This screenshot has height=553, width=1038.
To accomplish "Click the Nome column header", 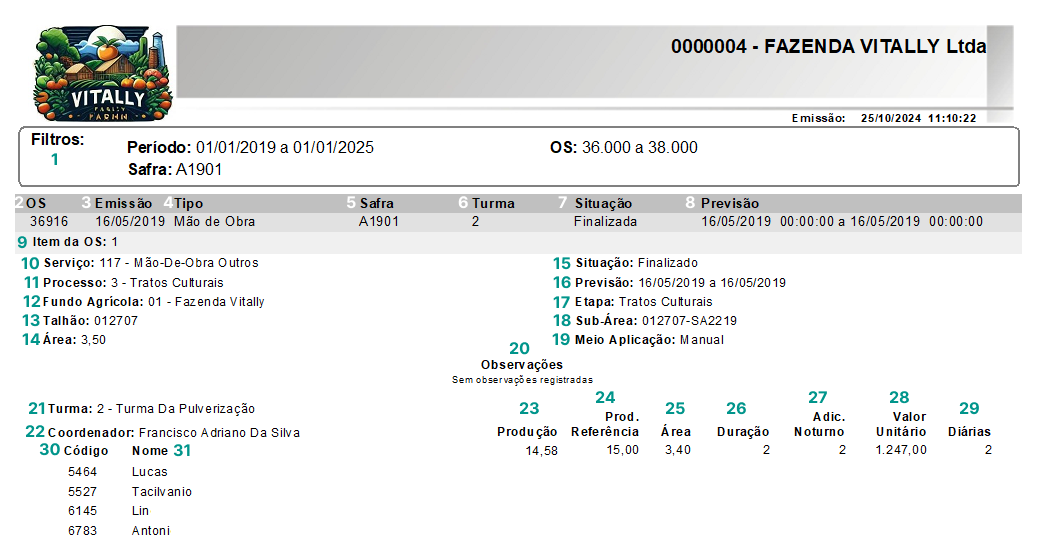I will pyautogui.click(x=150, y=451).
